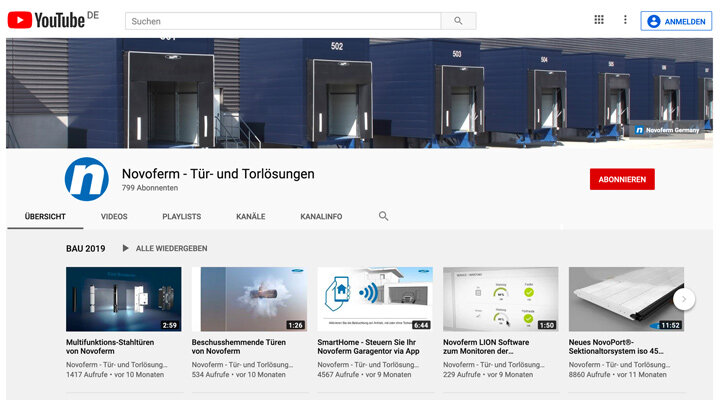Viewport: 720px width, 400px height.
Task: Select the Kanäle tab
Action: tap(250, 216)
